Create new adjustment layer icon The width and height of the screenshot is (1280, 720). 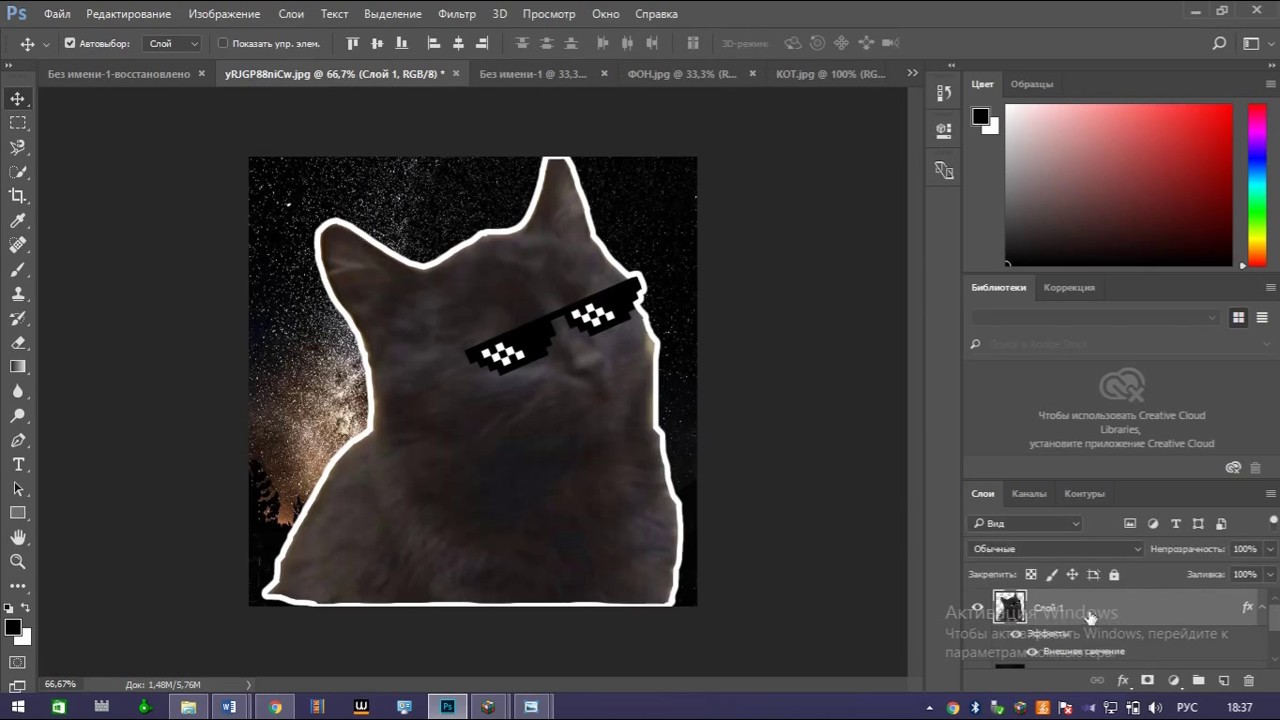(x=1173, y=681)
